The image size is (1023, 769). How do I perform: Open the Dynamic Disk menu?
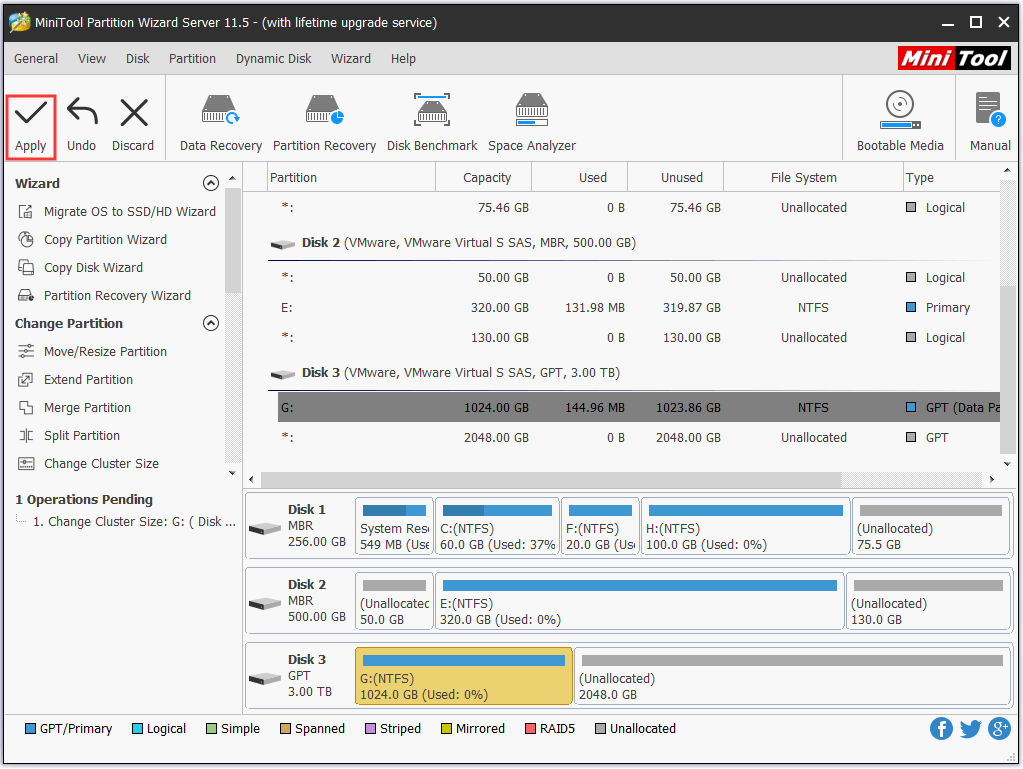273,59
